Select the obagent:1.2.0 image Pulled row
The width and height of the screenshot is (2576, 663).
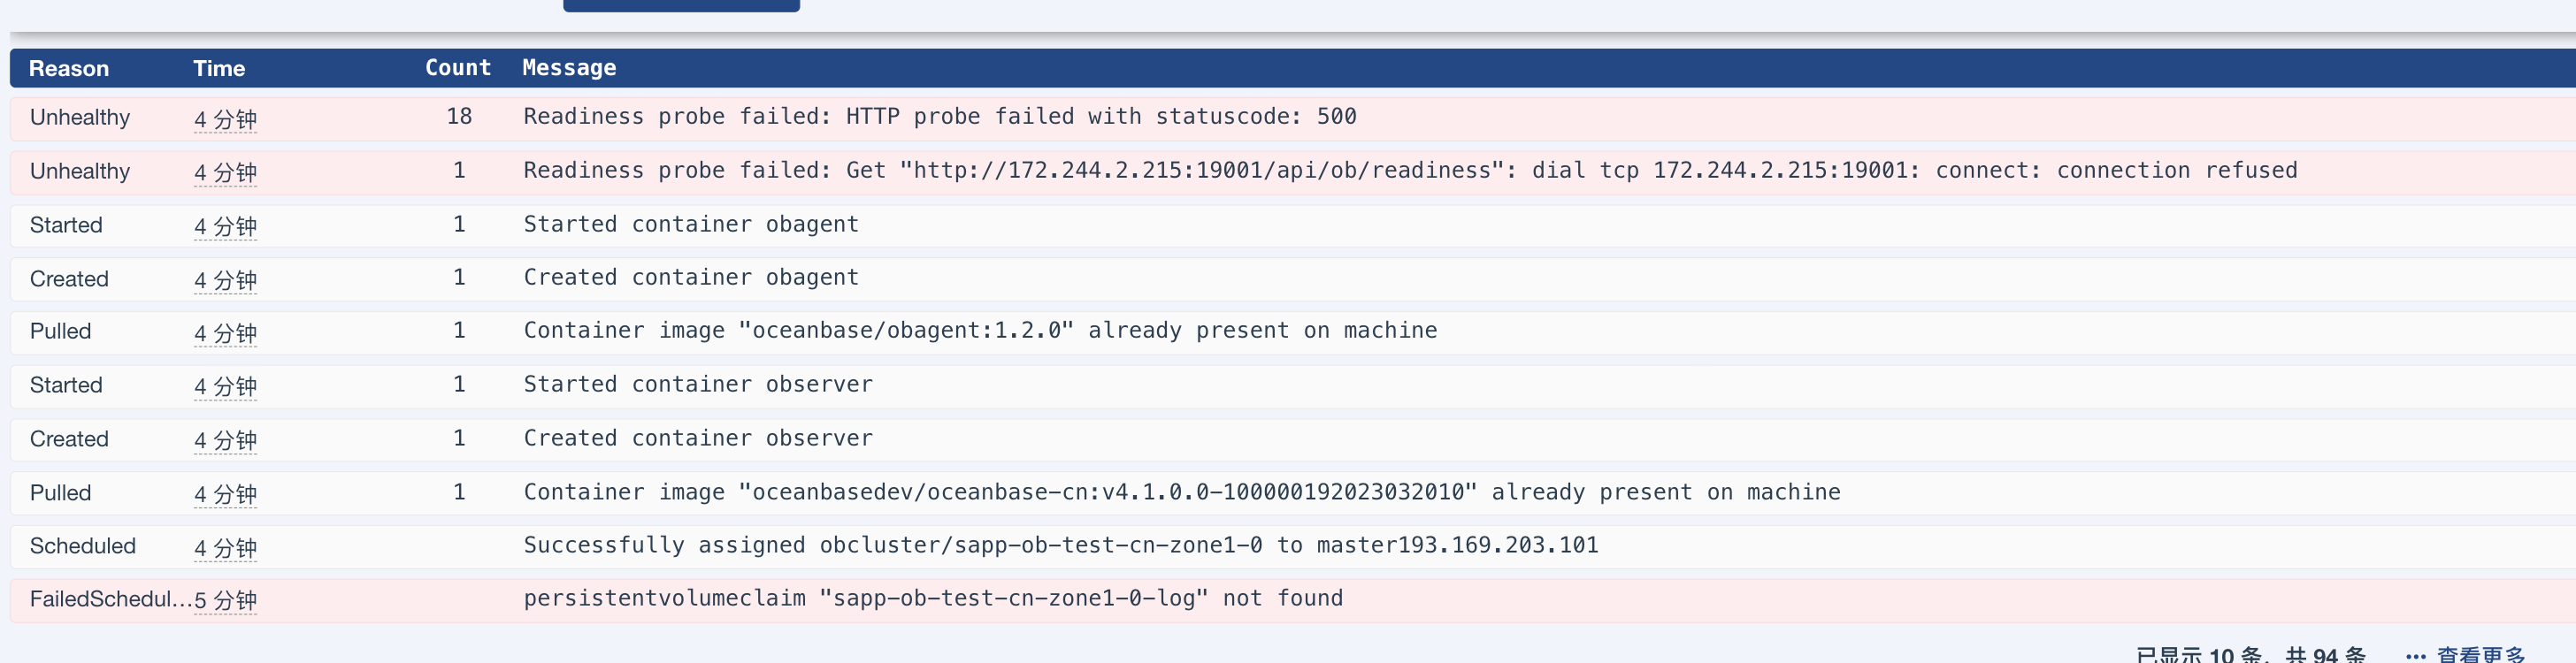coord(1293,332)
